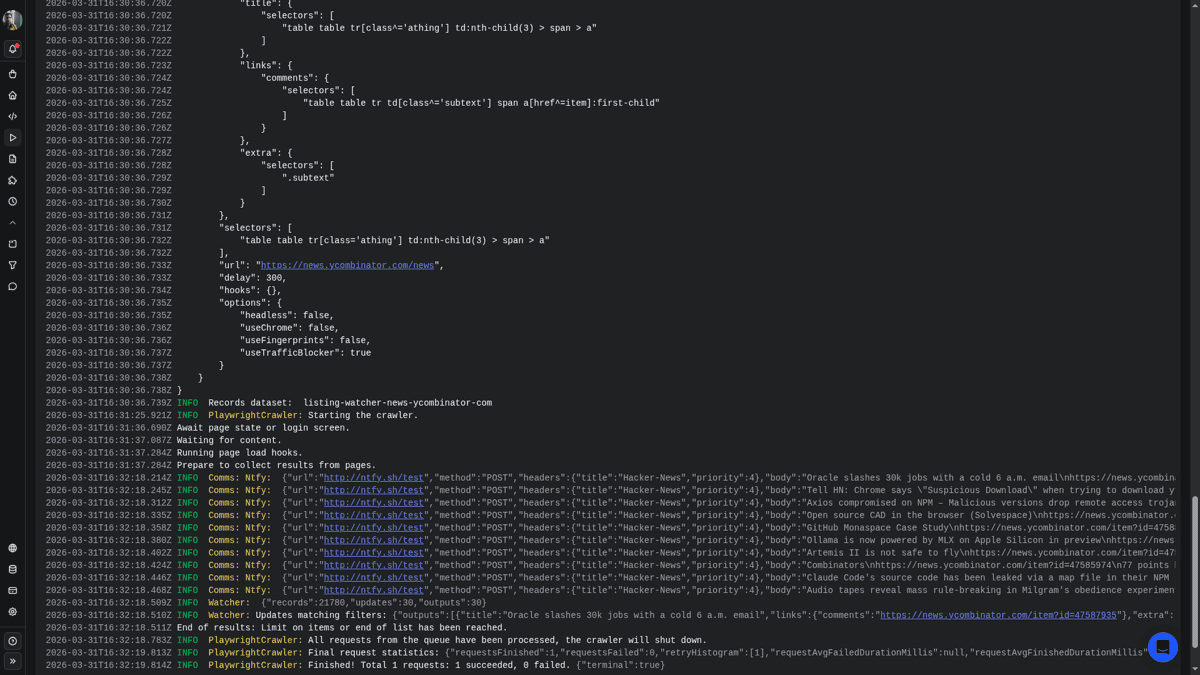Follow the news.ycombinator.com/news url link
This screenshot has width=1200, height=675.
point(347,266)
